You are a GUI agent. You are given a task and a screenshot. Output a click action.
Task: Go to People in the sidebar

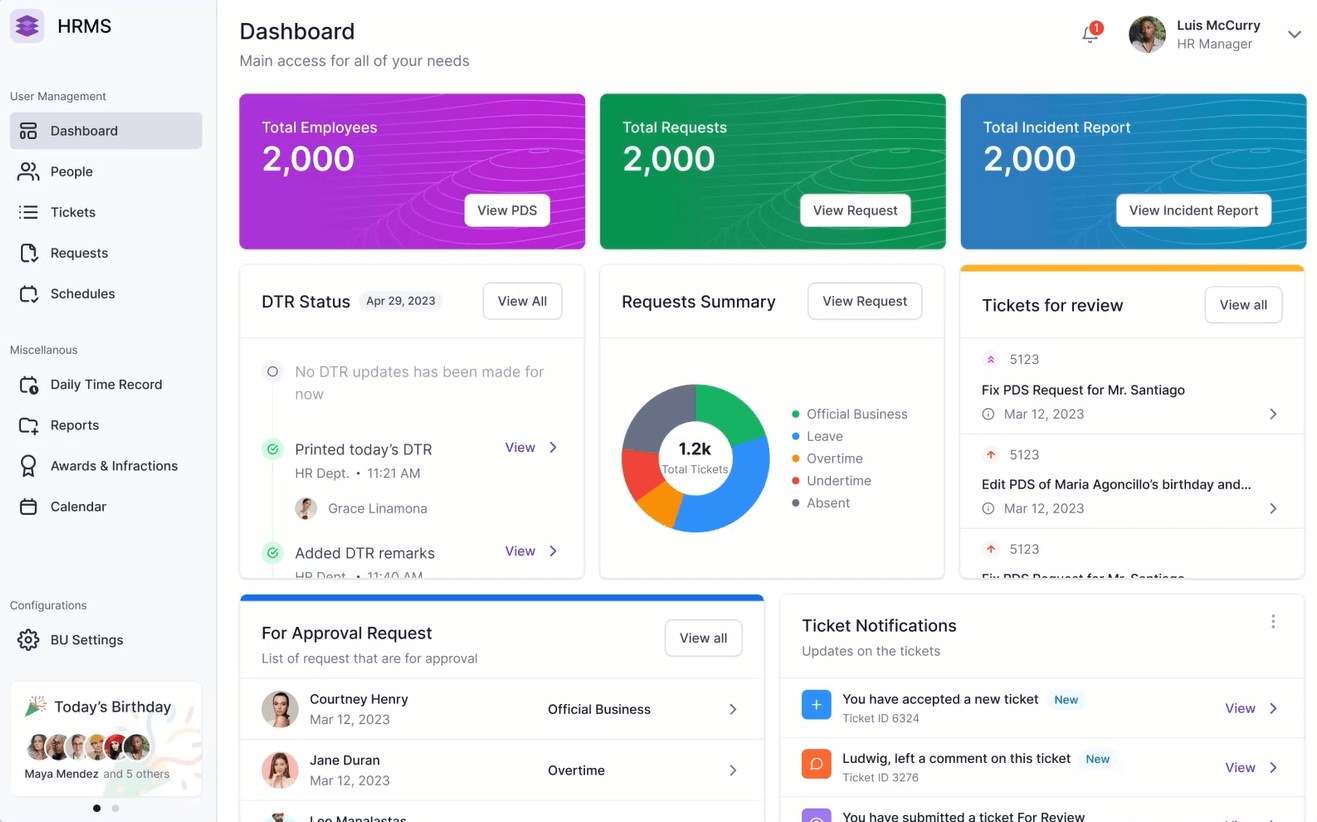(x=72, y=172)
